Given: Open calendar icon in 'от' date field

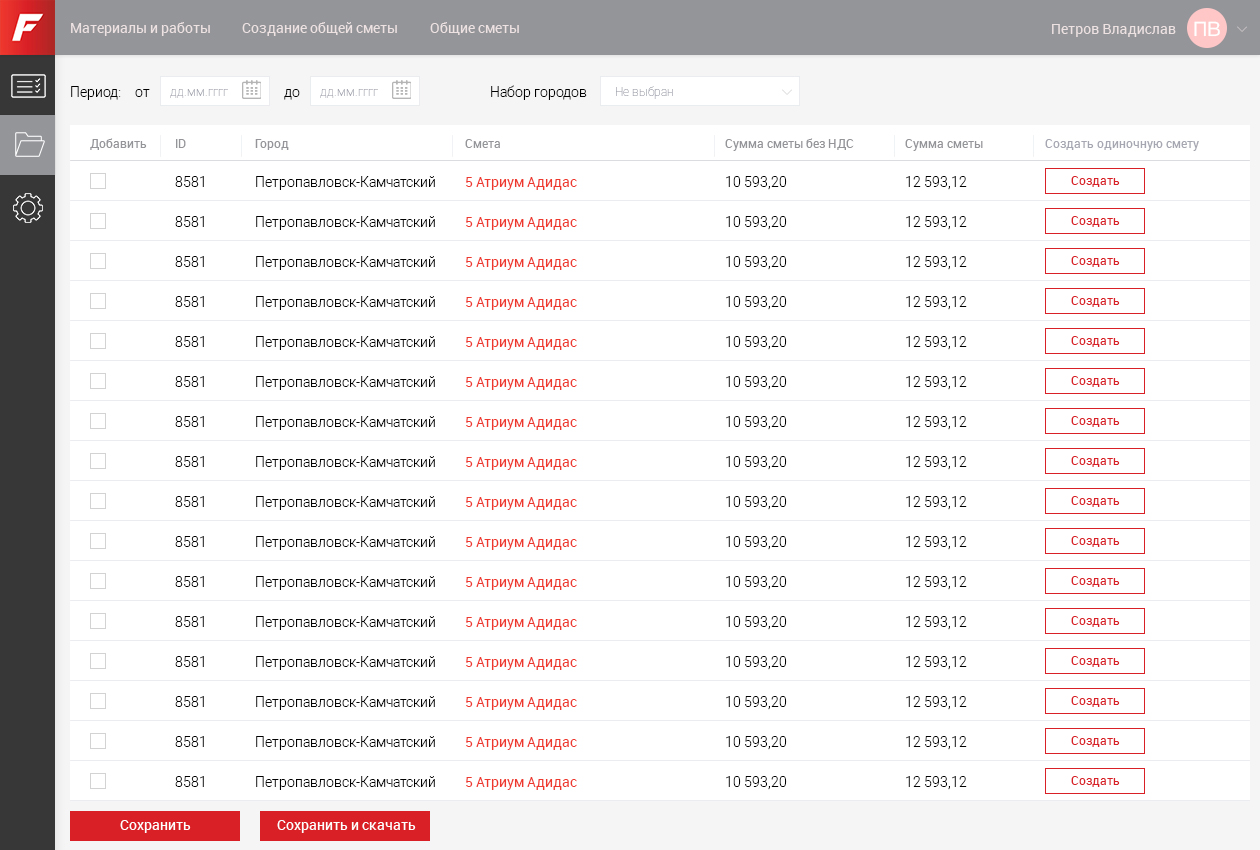Looking at the screenshot, I should (252, 90).
